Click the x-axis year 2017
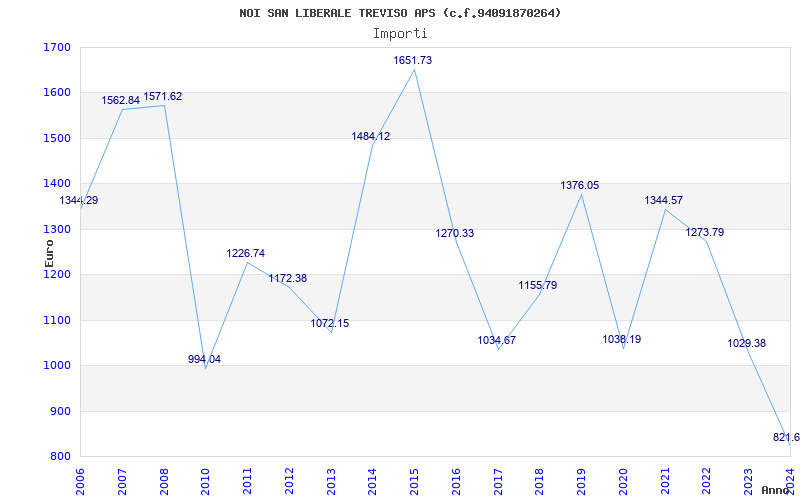This screenshot has height=500, width=800. (498, 482)
